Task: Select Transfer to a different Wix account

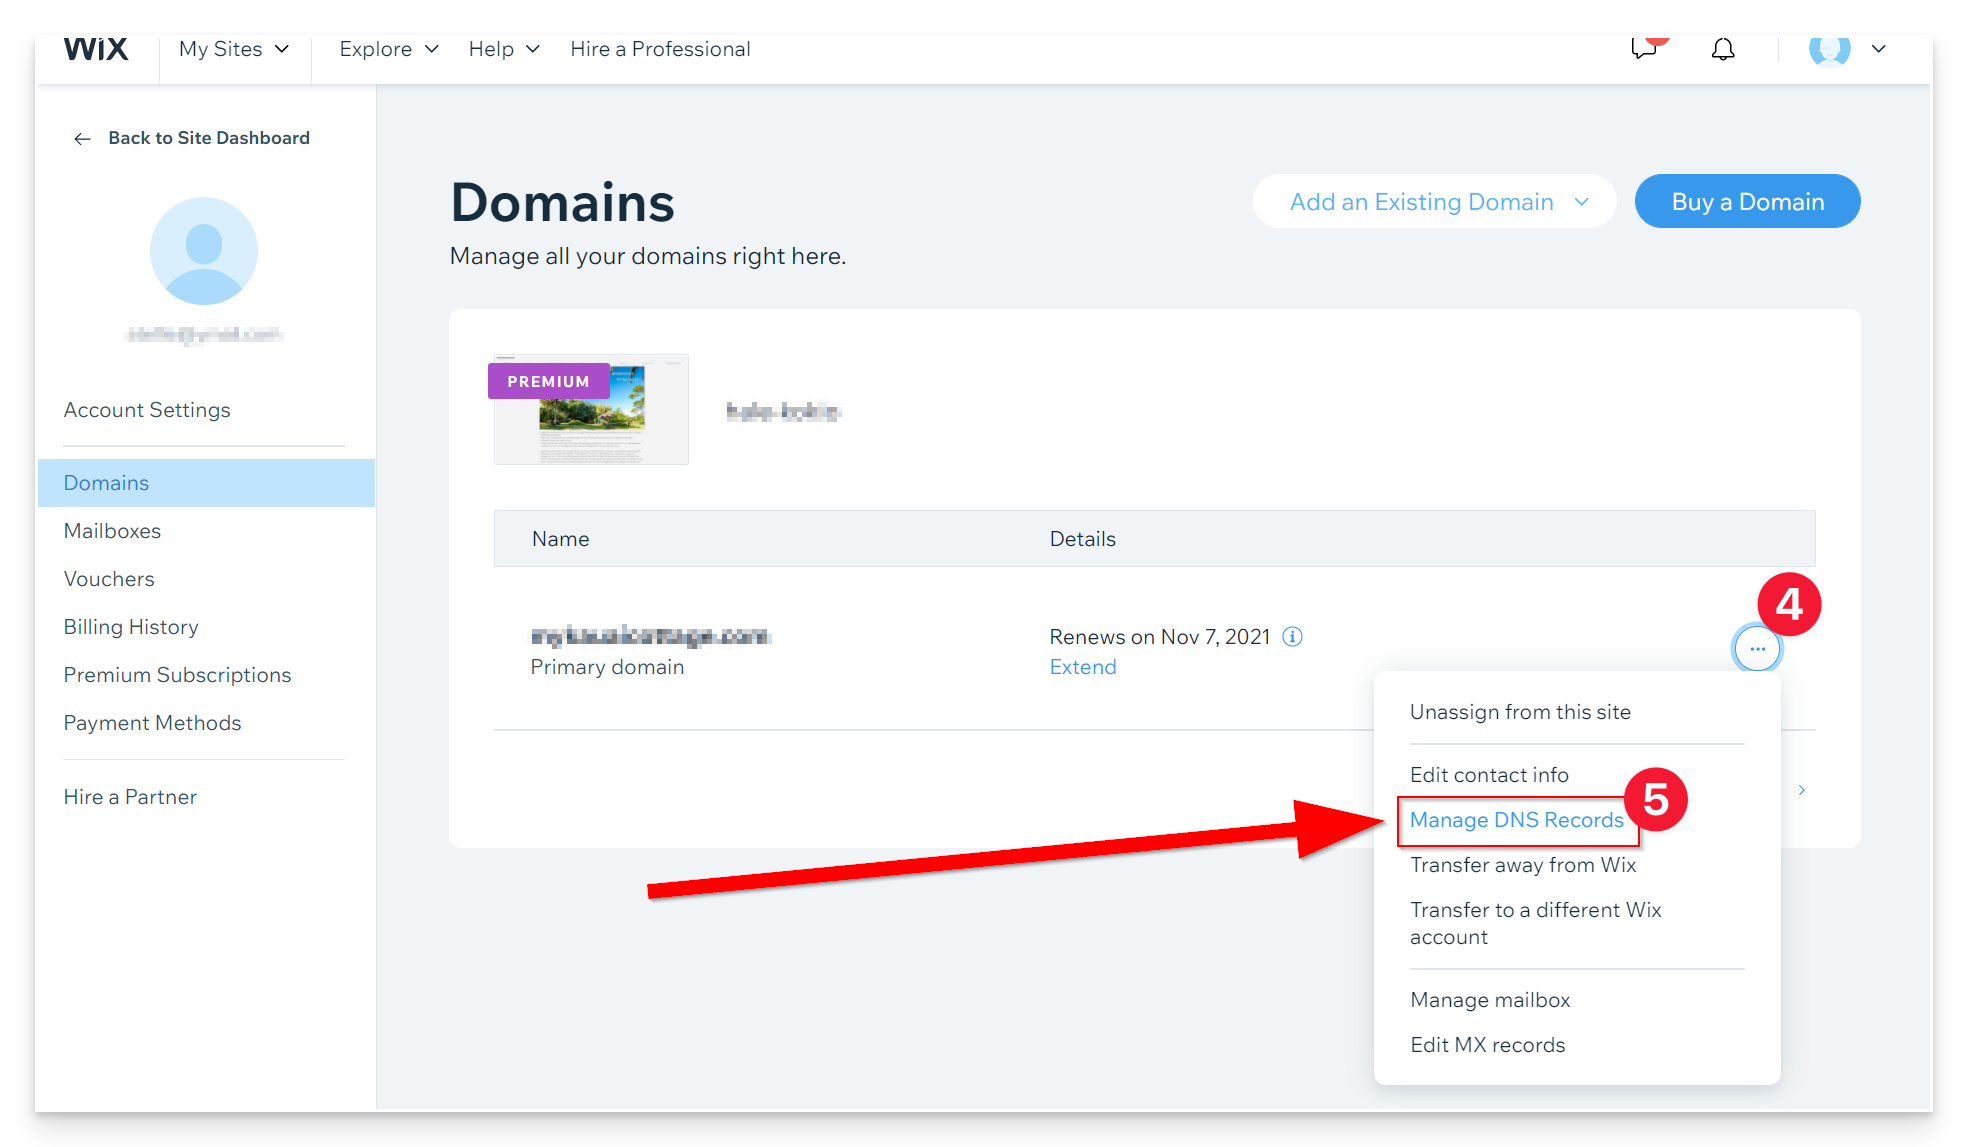Action: tap(1535, 923)
